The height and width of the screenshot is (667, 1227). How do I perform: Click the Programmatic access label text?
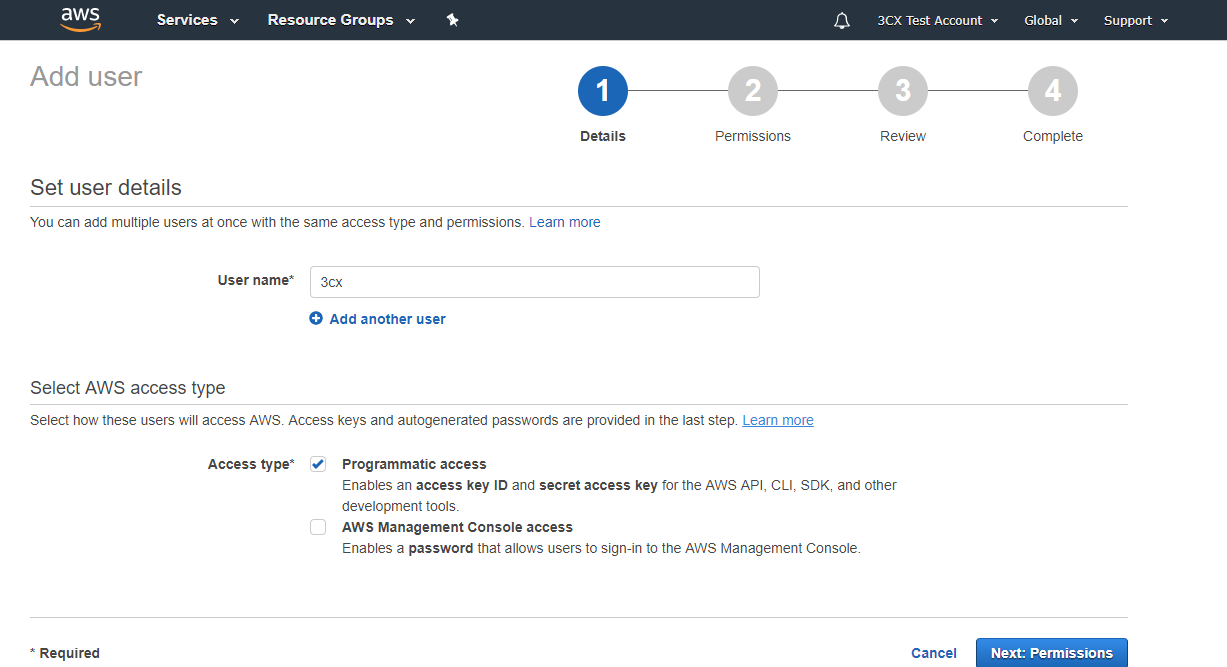click(x=414, y=464)
